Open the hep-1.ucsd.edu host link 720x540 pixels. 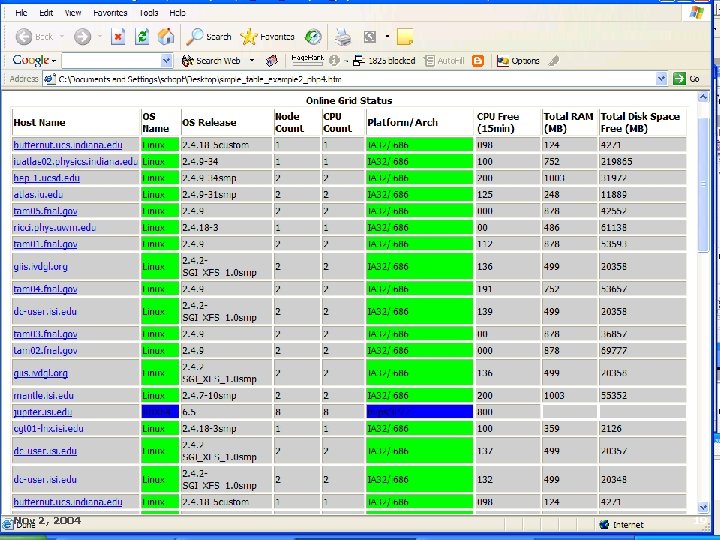pyautogui.click(x=46, y=178)
